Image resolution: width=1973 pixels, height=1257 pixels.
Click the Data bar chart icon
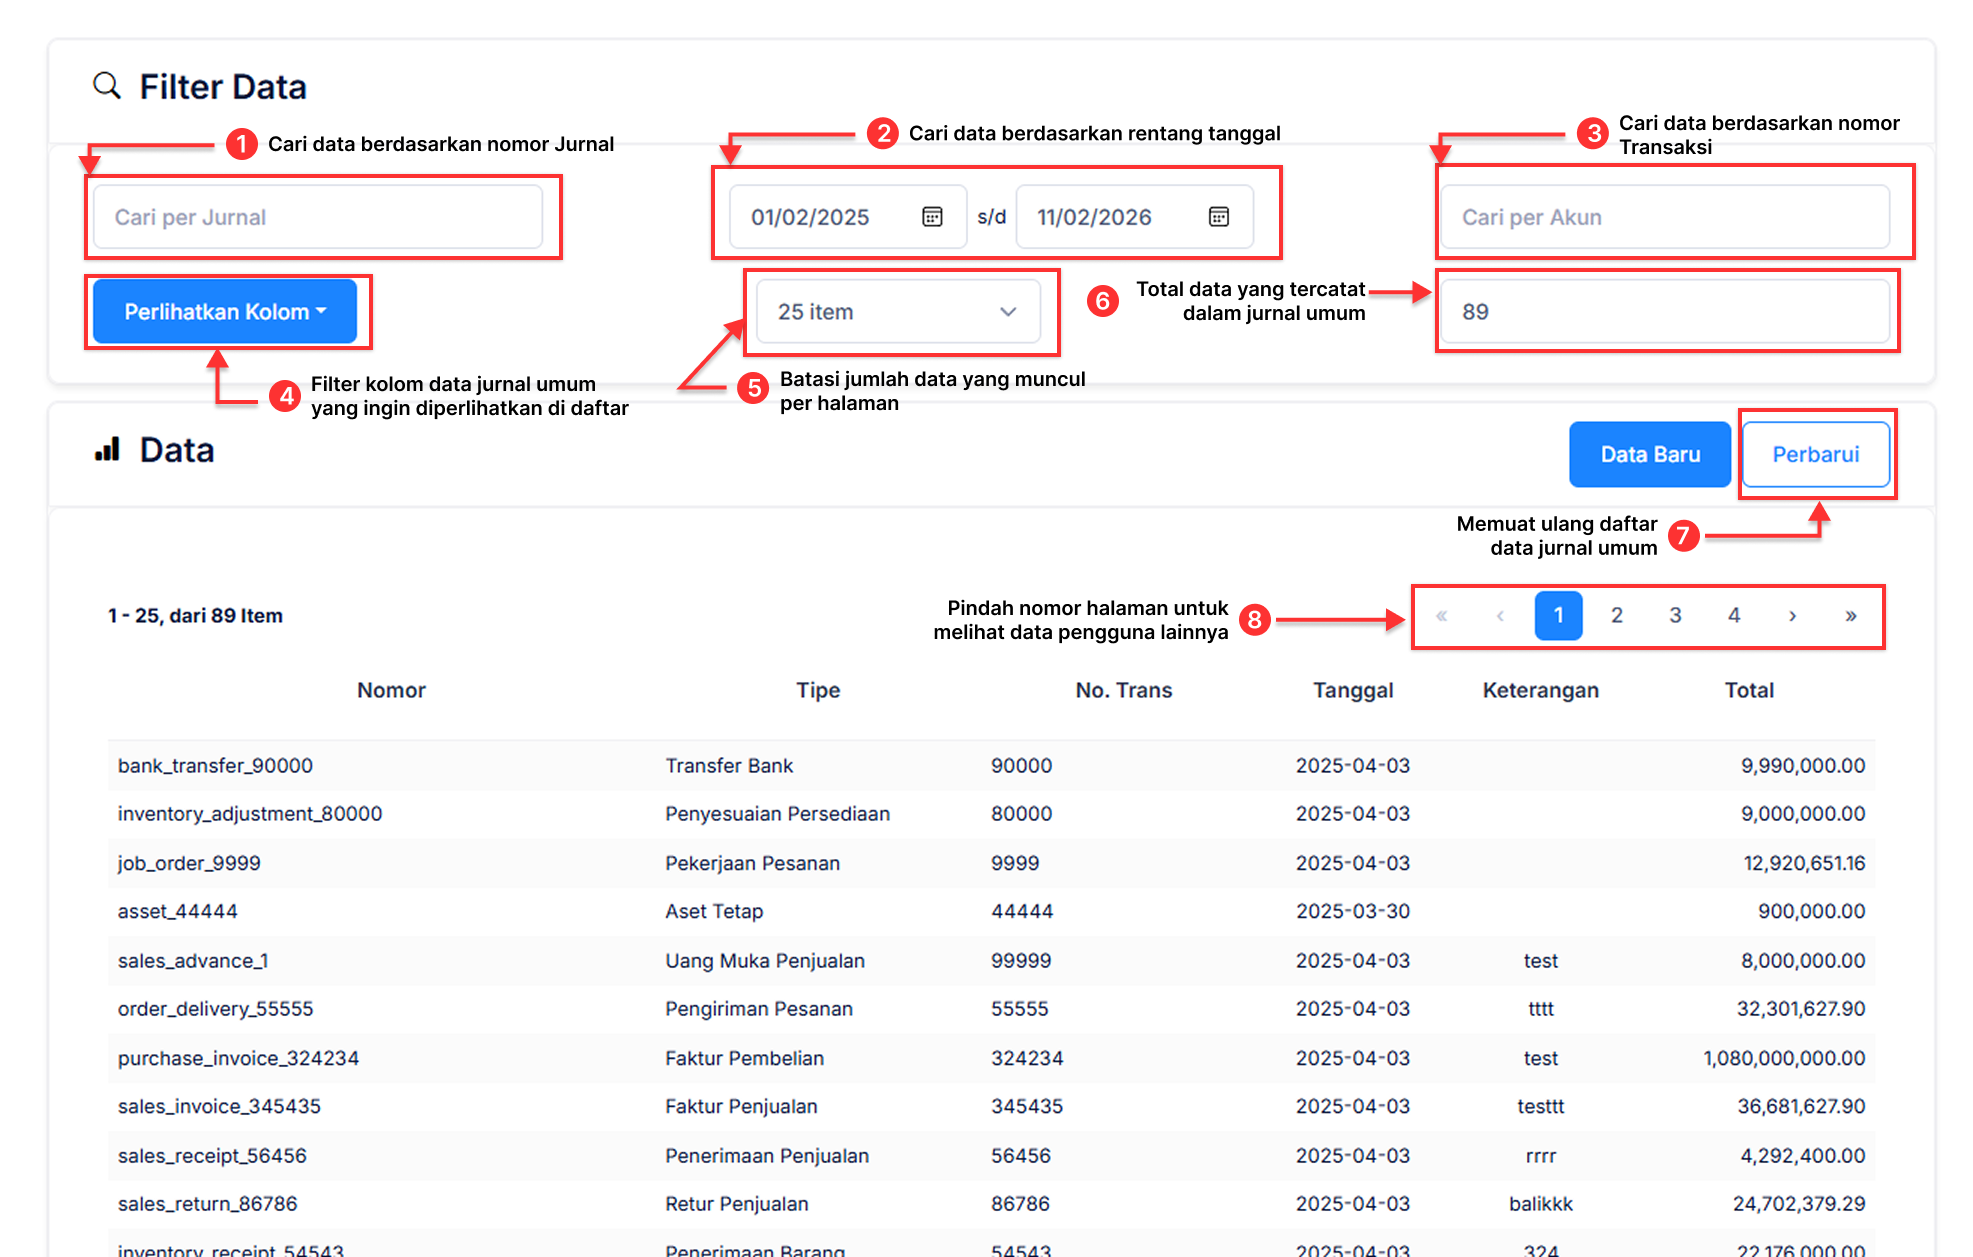pos(107,450)
